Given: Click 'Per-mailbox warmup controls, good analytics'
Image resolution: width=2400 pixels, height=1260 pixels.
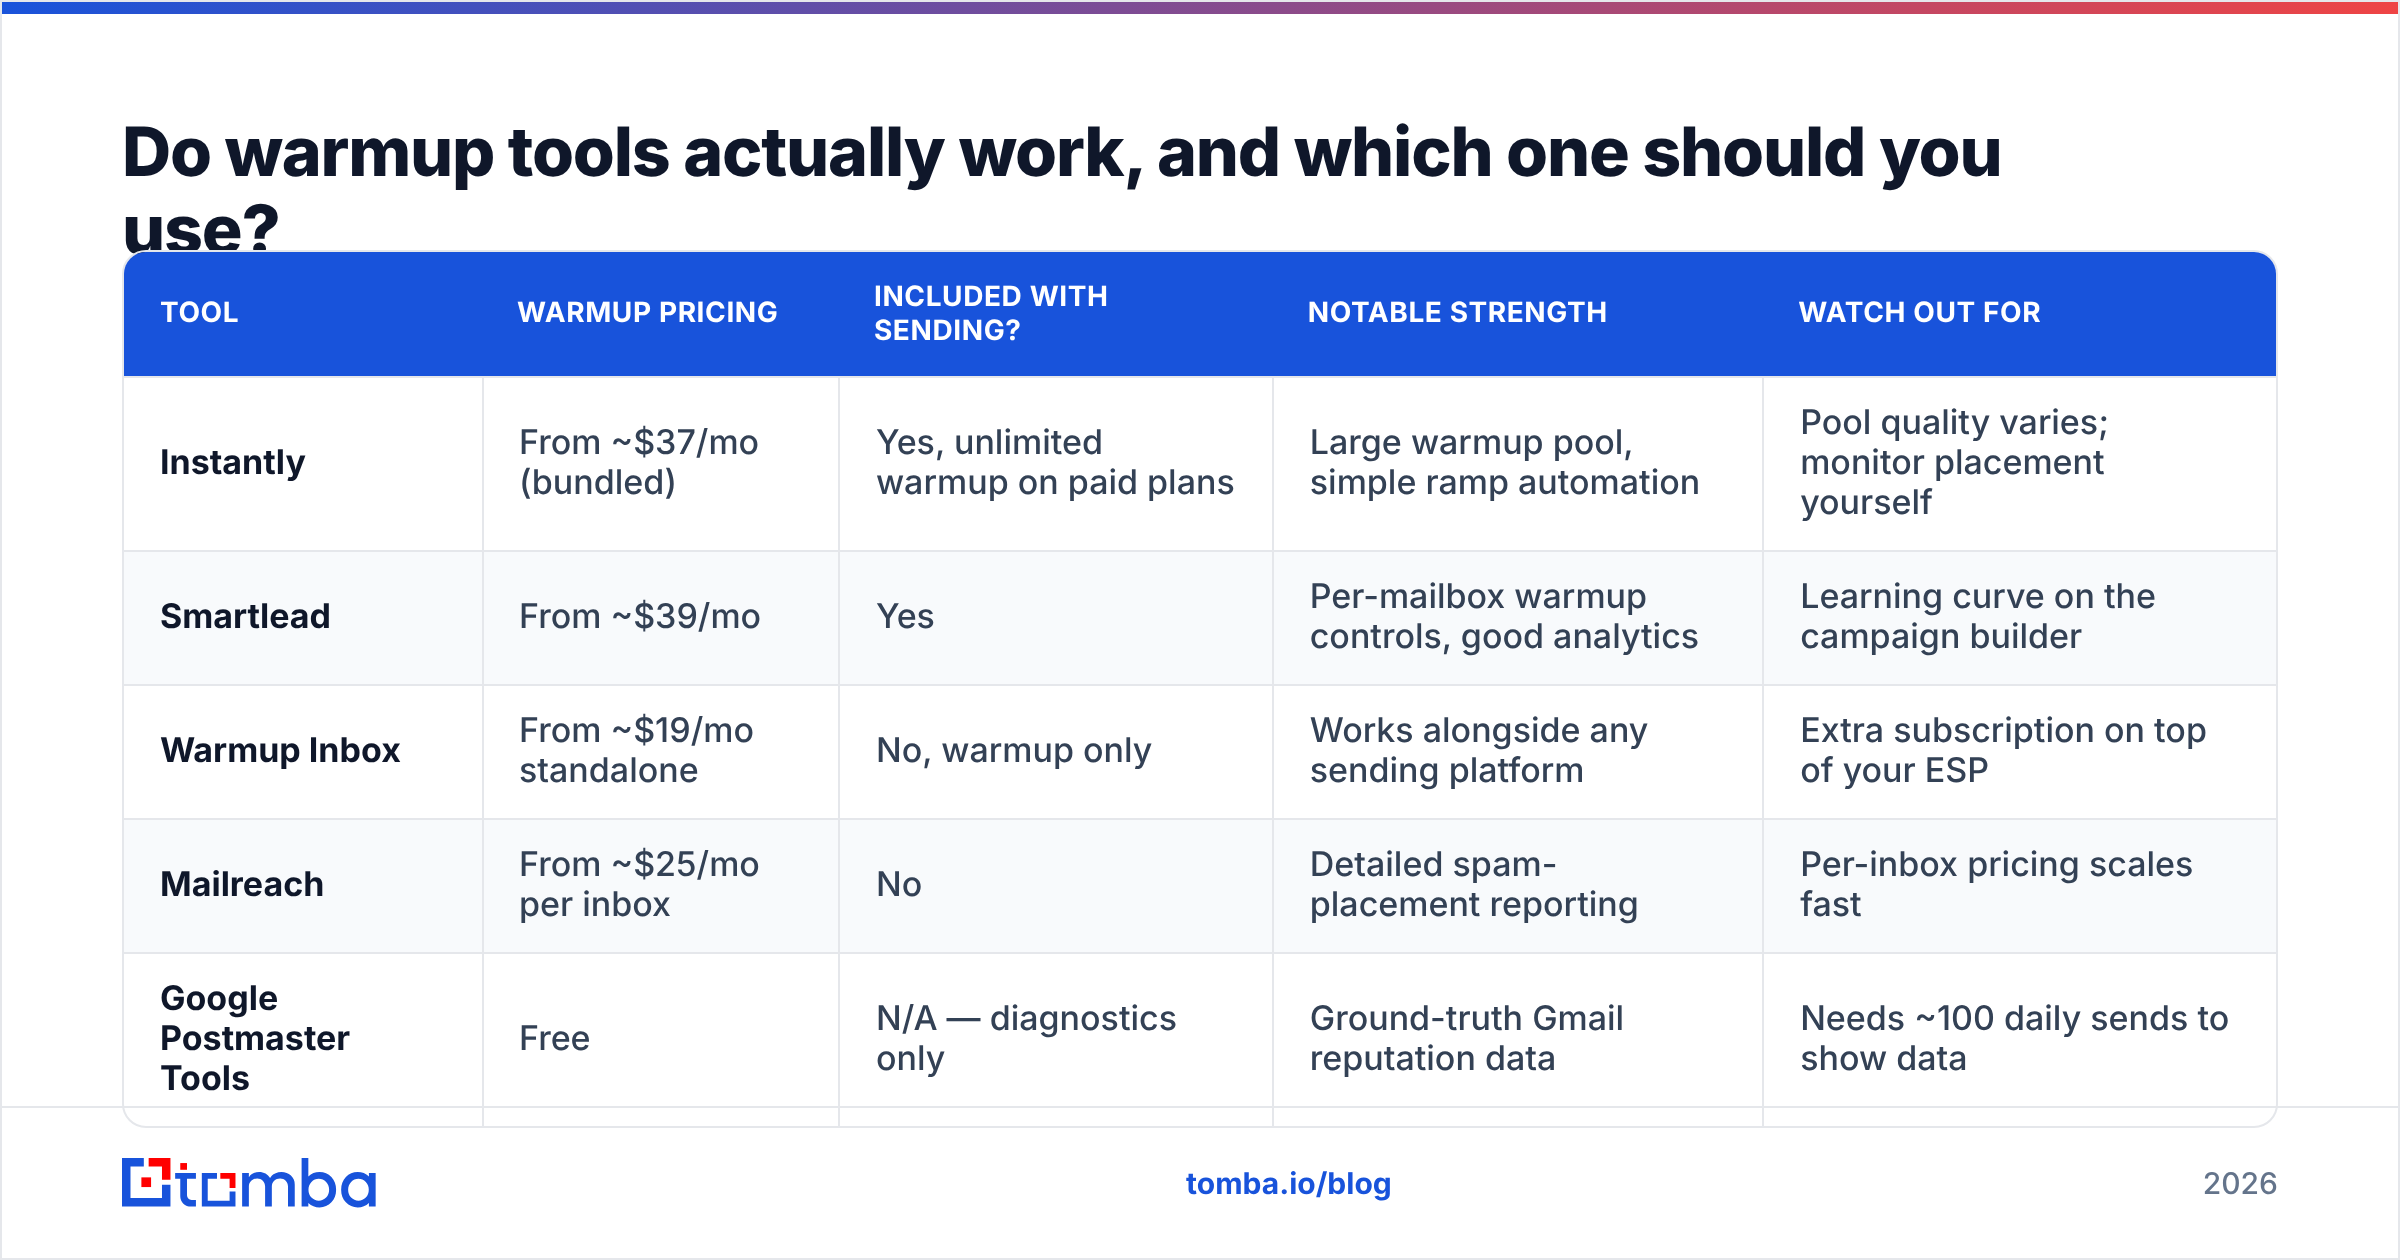Looking at the screenshot, I should click(x=1504, y=616).
